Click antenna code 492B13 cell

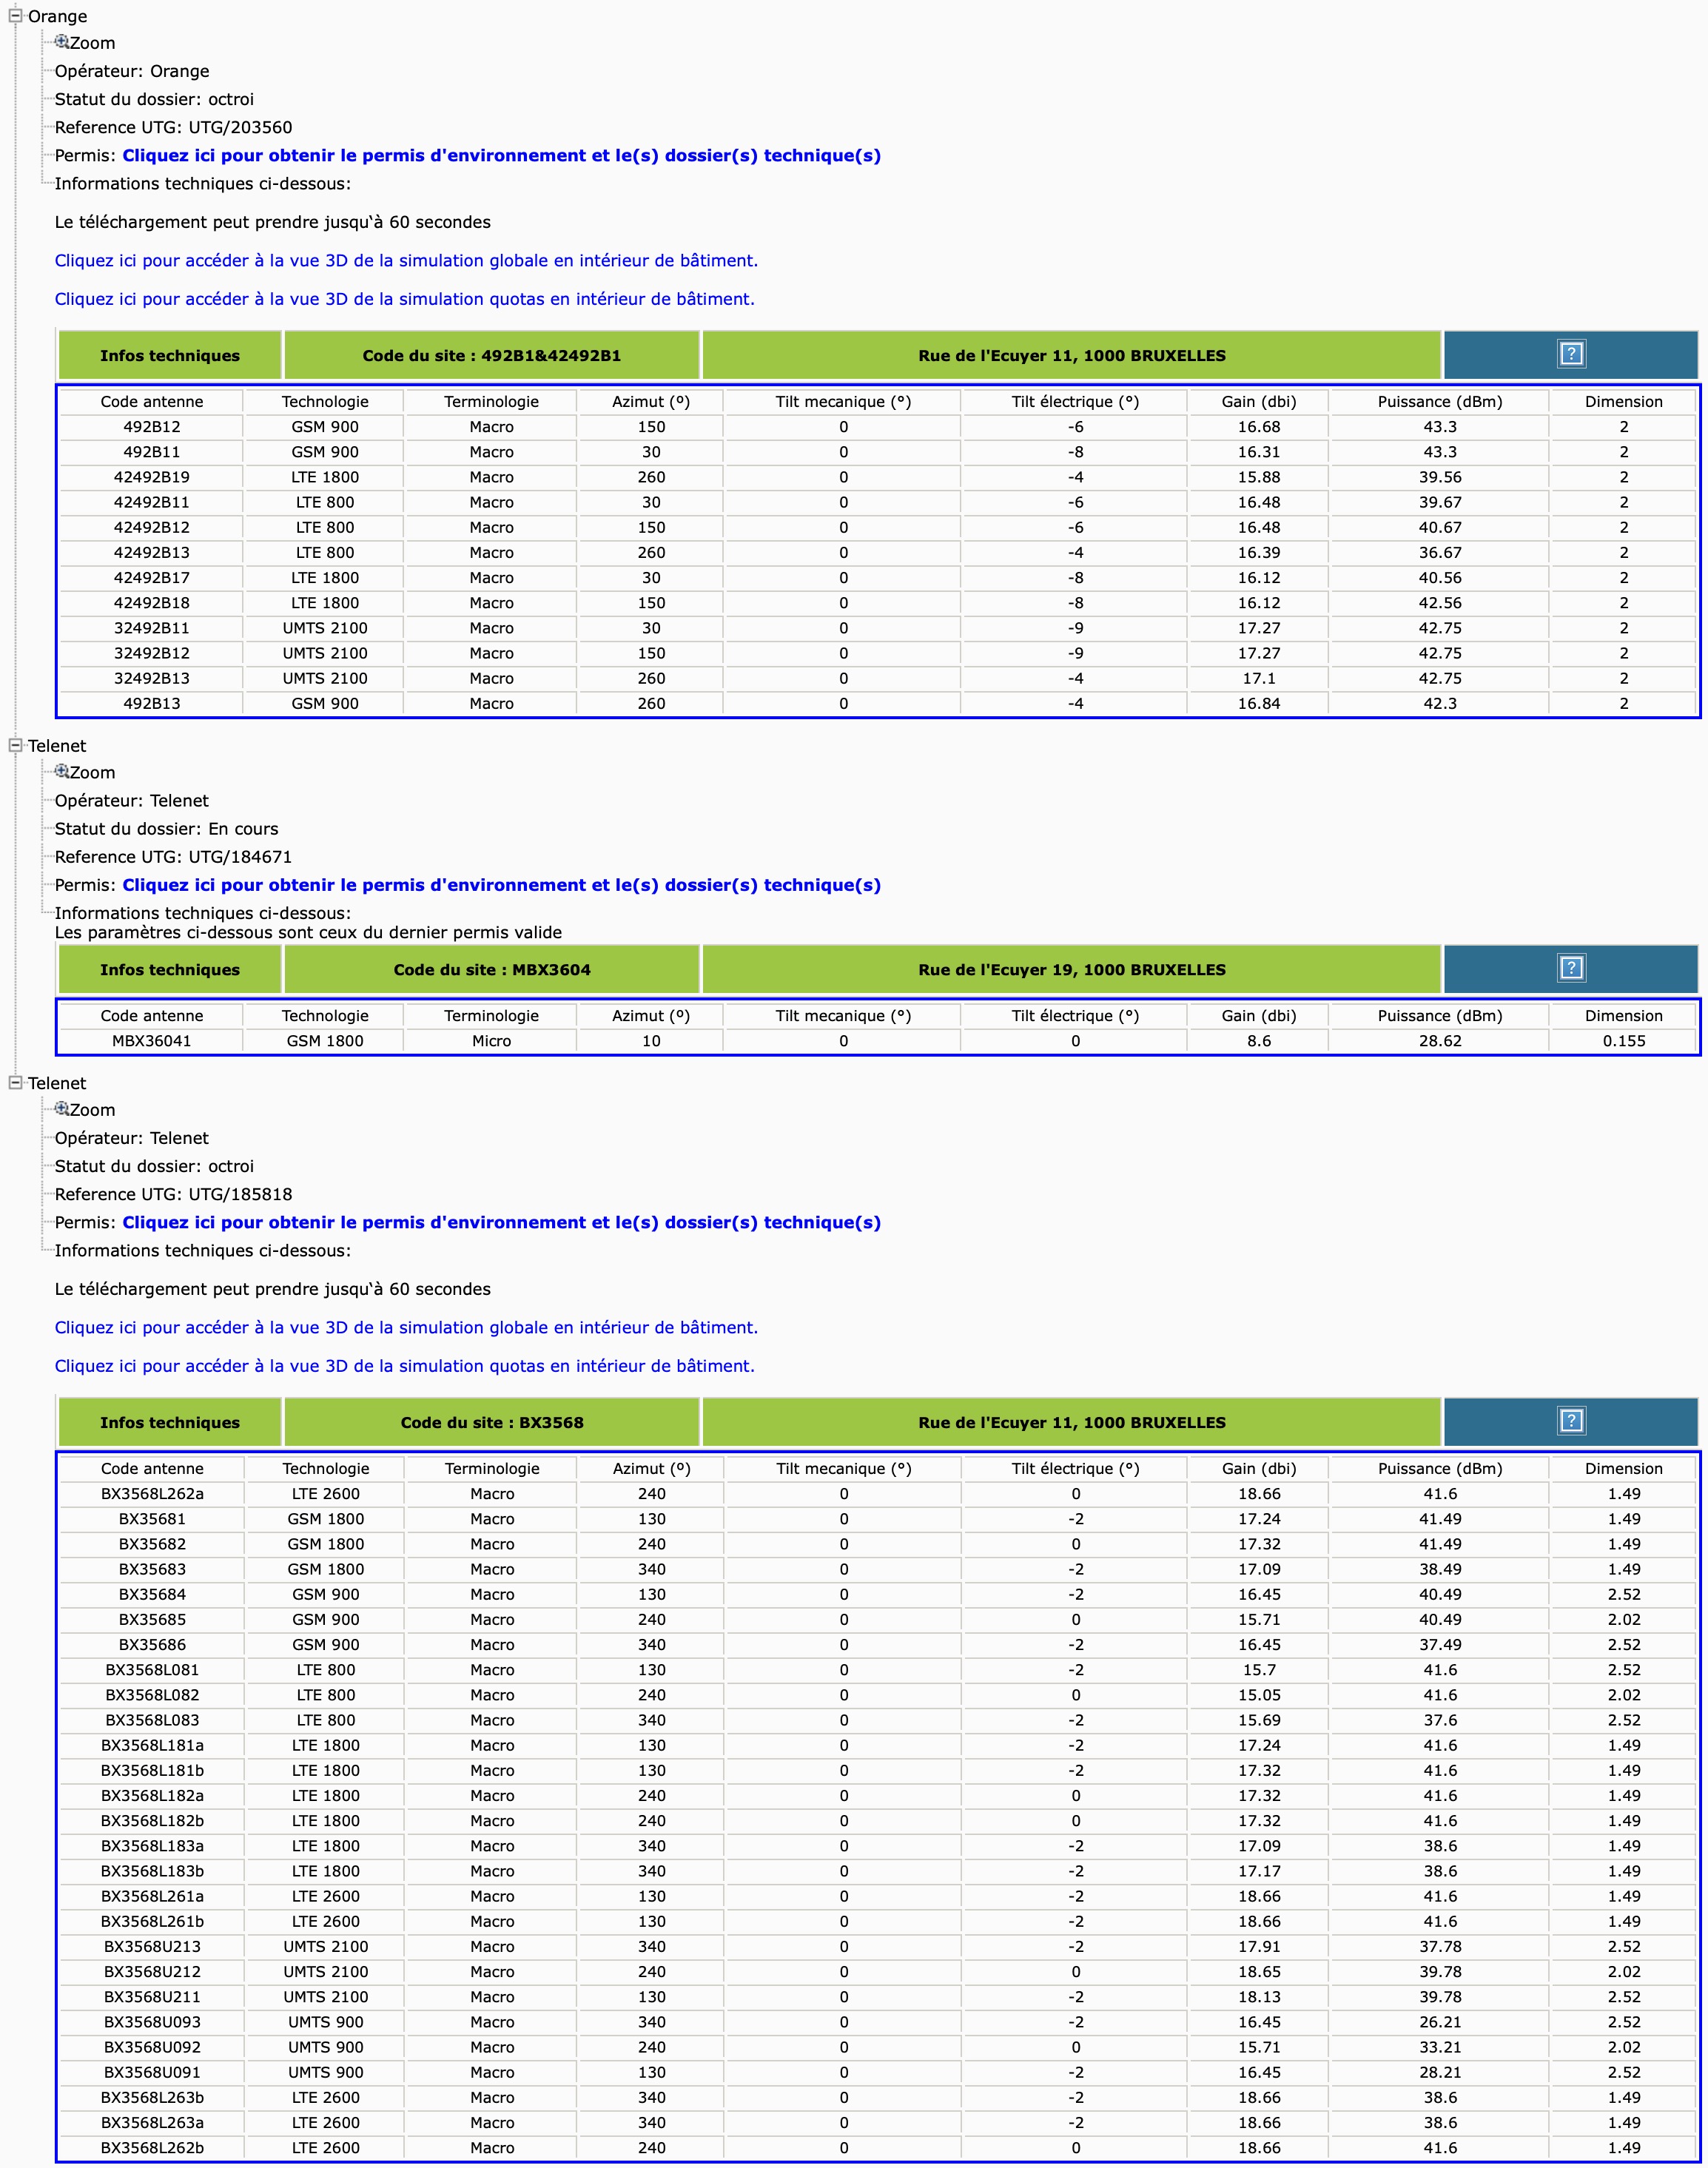[152, 703]
